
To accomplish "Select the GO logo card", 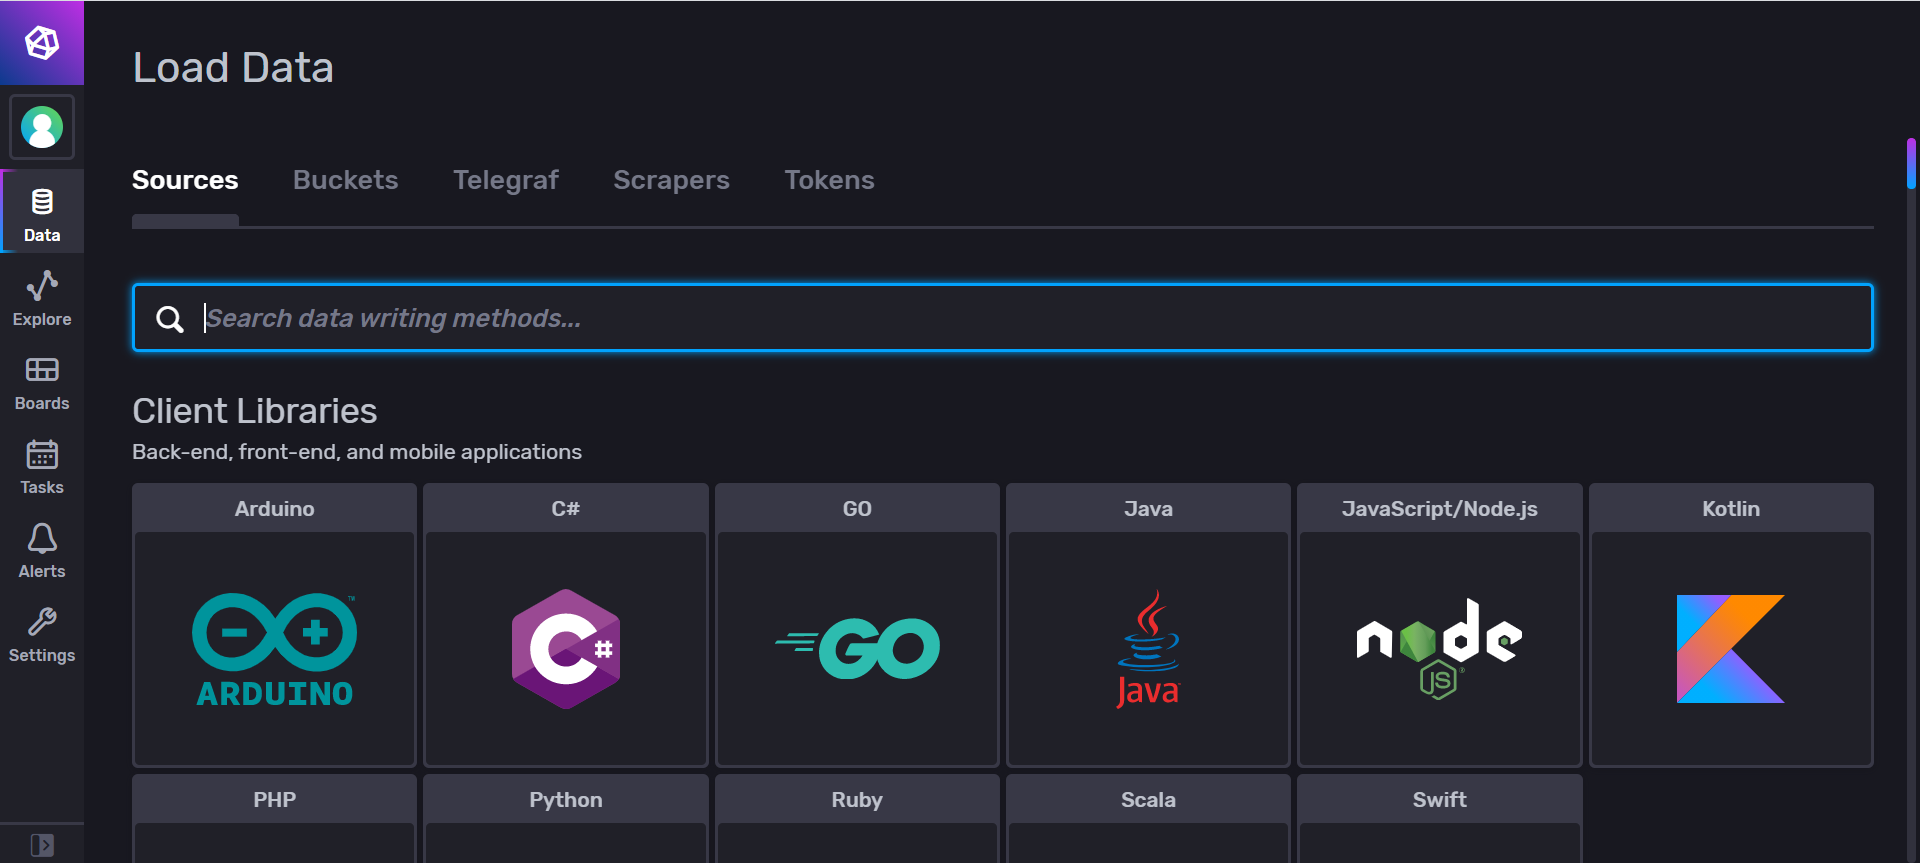I will 858,649.
